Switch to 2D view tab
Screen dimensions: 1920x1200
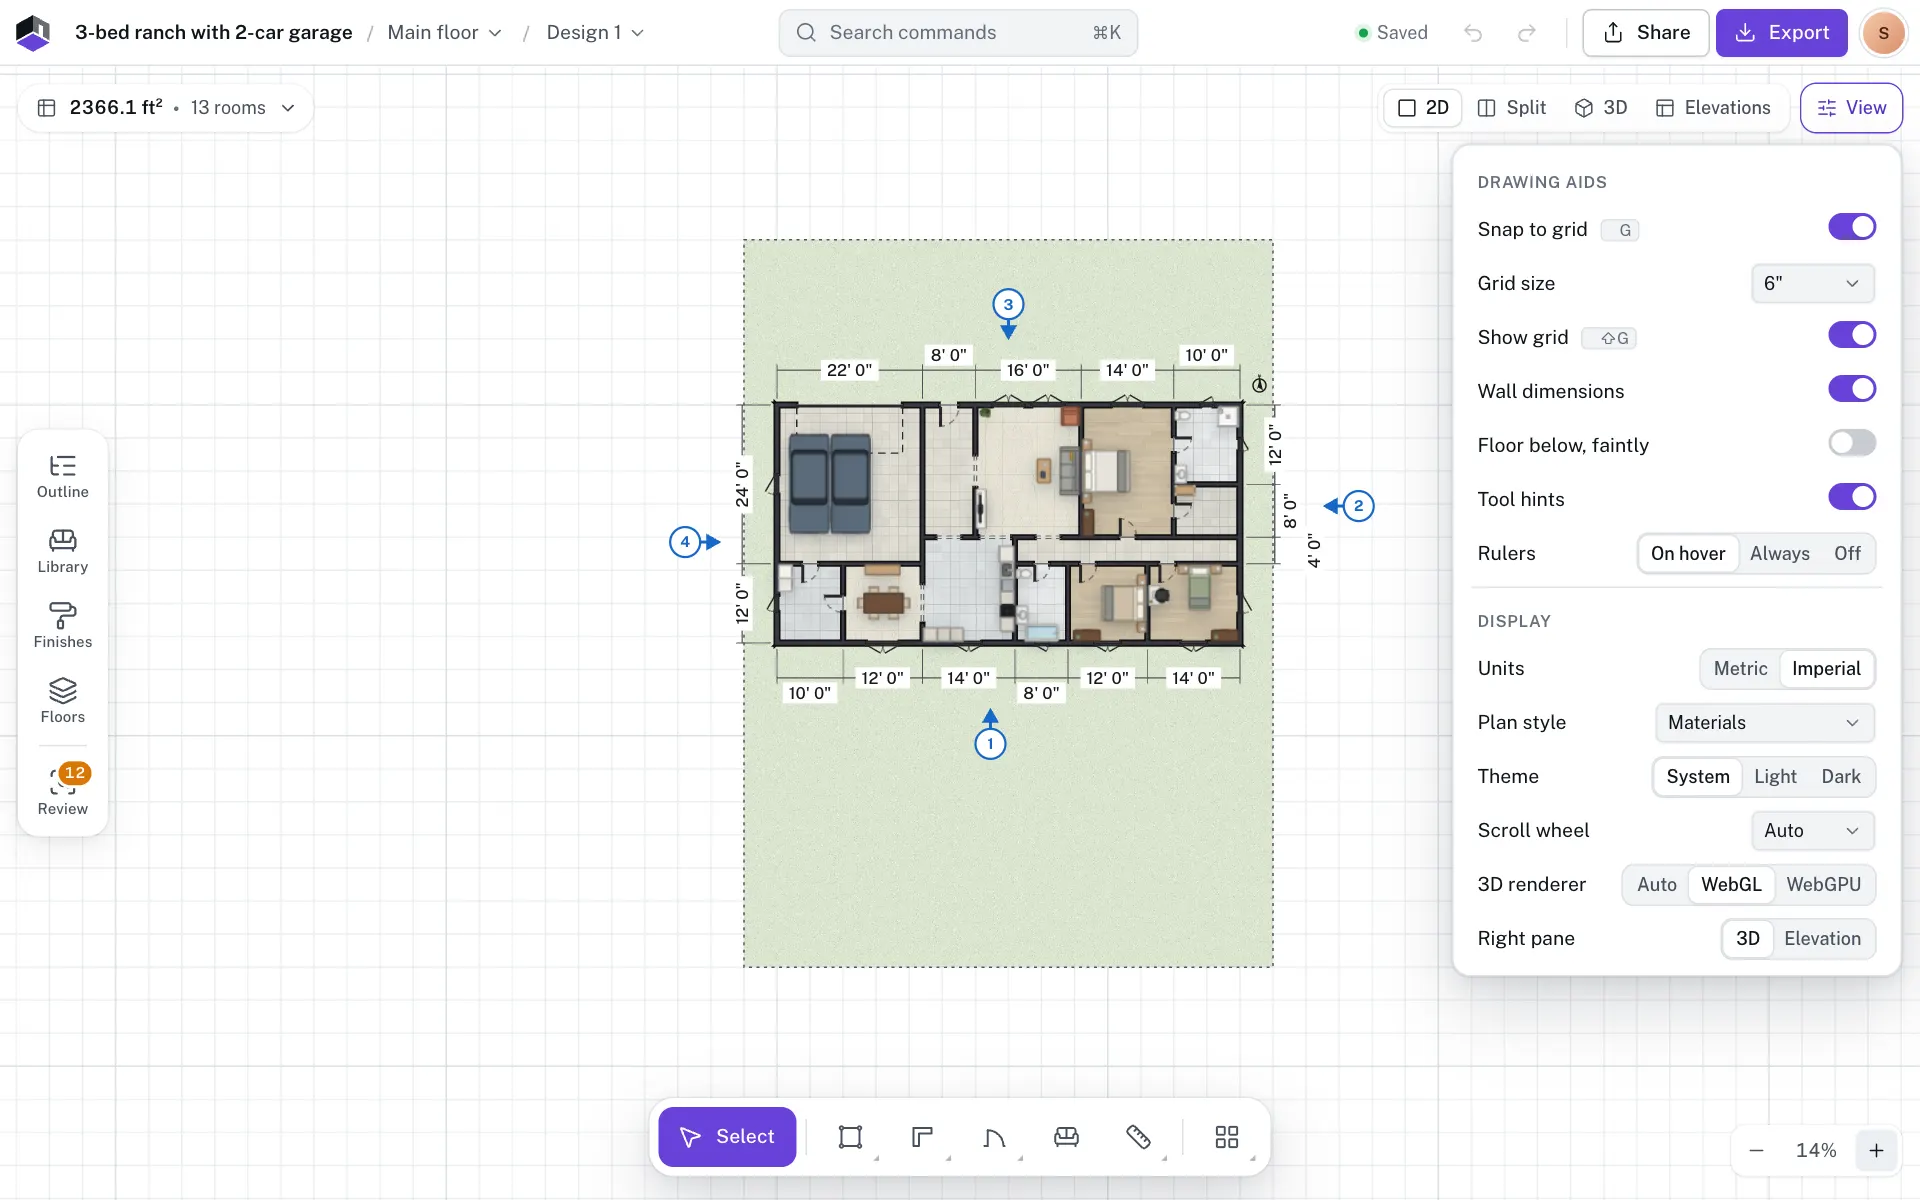(x=1423, y=108)
